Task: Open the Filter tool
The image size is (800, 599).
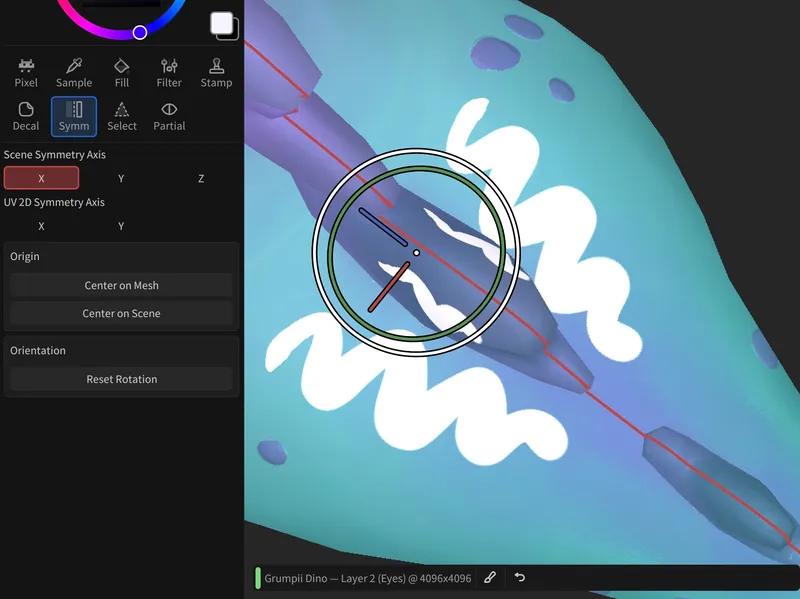Action: tap(169, 72)
